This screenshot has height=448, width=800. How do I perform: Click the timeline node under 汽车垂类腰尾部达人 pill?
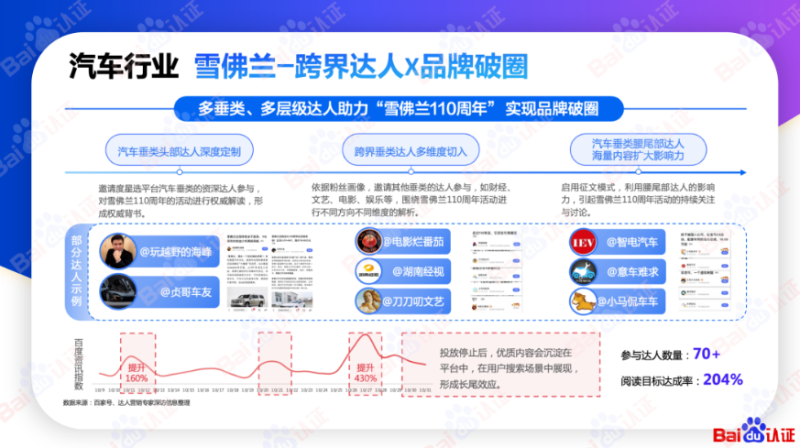[638, 172]
